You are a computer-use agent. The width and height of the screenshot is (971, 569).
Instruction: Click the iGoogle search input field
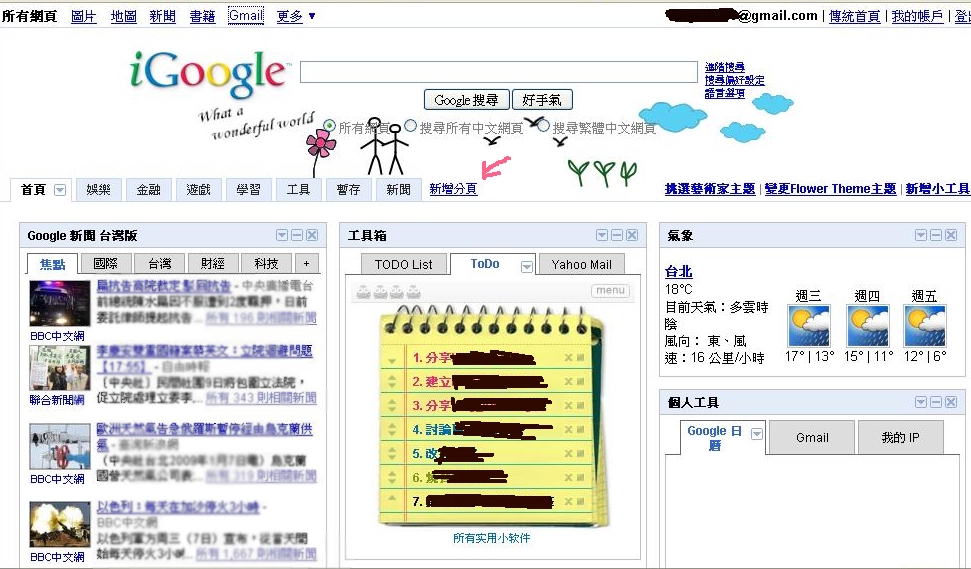click(x=499, y=72)
